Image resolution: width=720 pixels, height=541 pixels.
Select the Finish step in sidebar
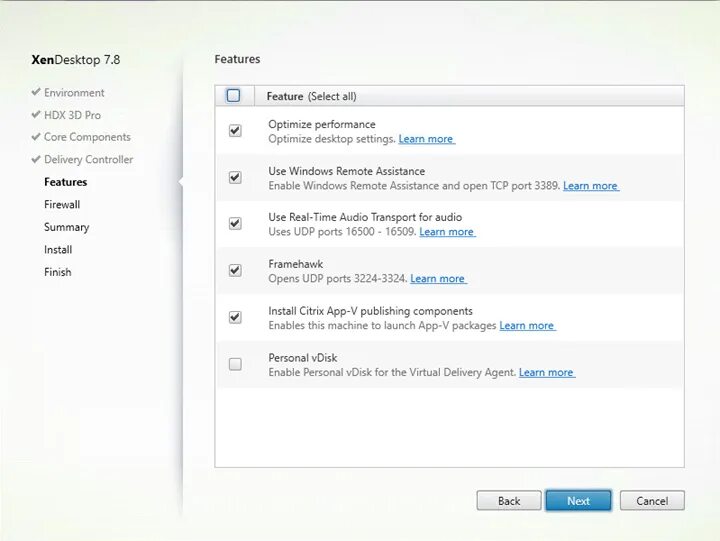tap(57, 272)
